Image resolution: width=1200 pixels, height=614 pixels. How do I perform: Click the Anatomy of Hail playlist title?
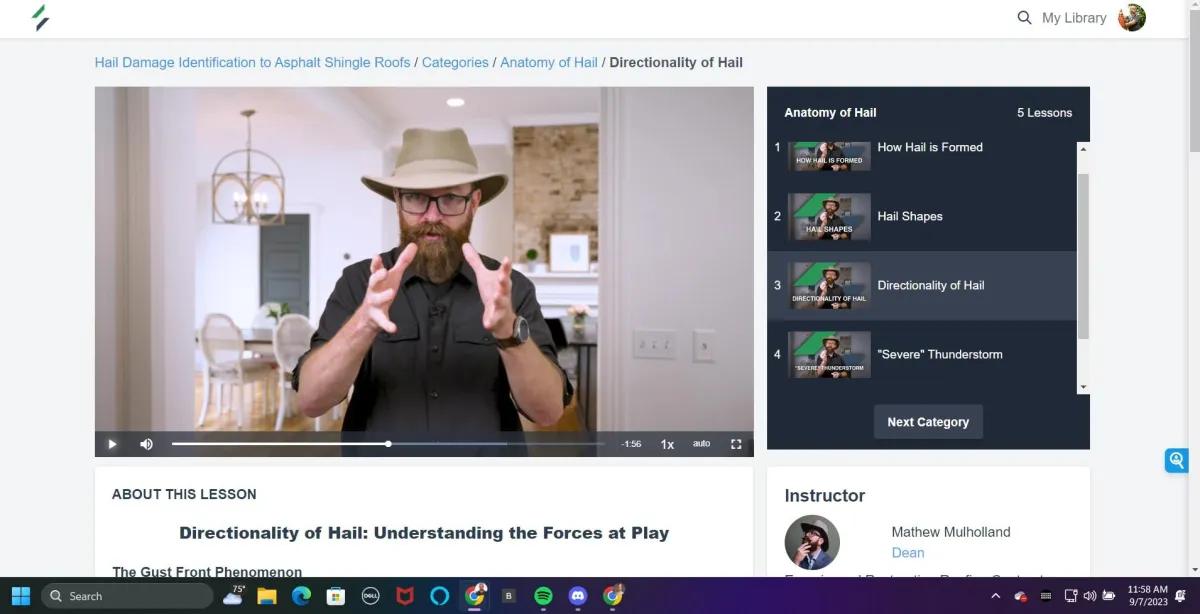click(830, 113)
